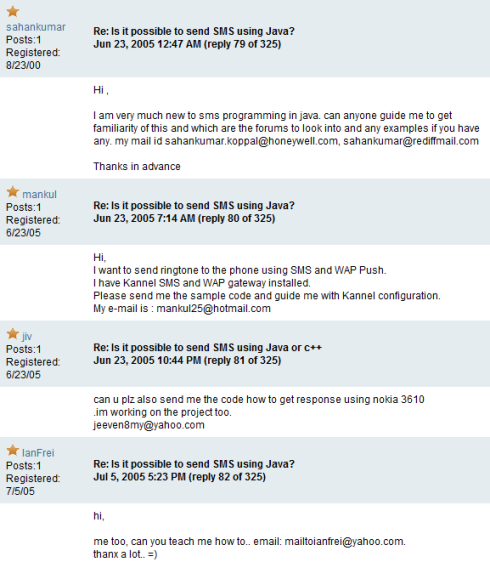
Task: Click the 'Thanks in advance' text line
Action: click(137, 167)
